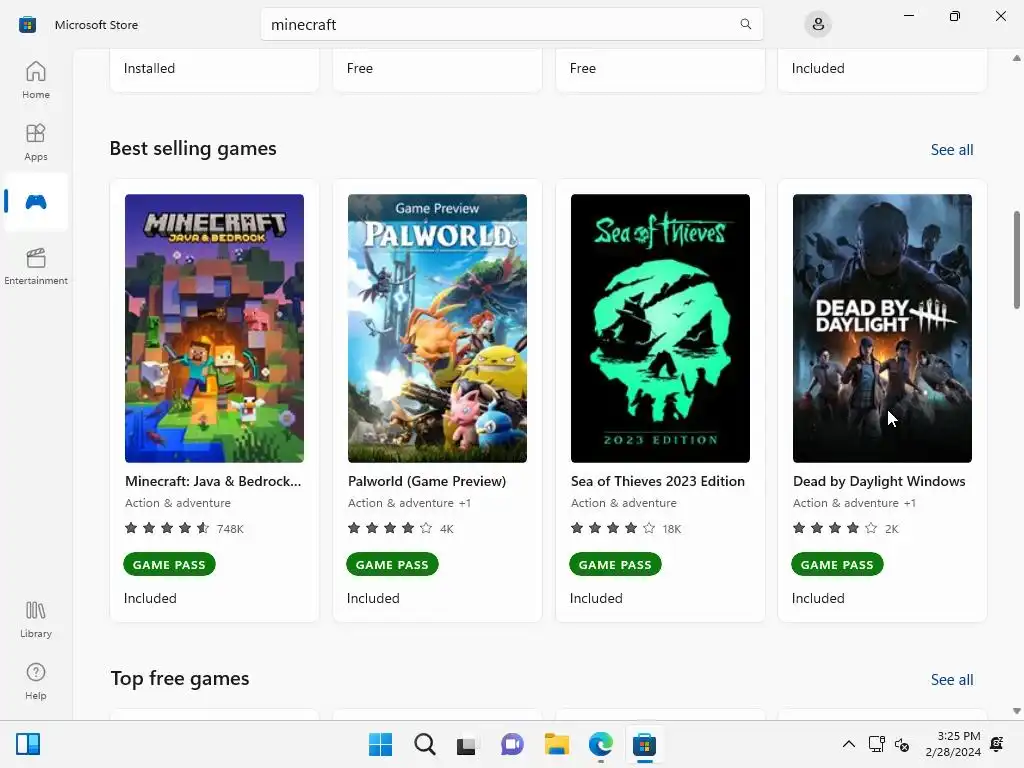Screen dimensions: 1024x768
Task: Click the 4K star rating for Palworld
Action: (x=400, y=528)
